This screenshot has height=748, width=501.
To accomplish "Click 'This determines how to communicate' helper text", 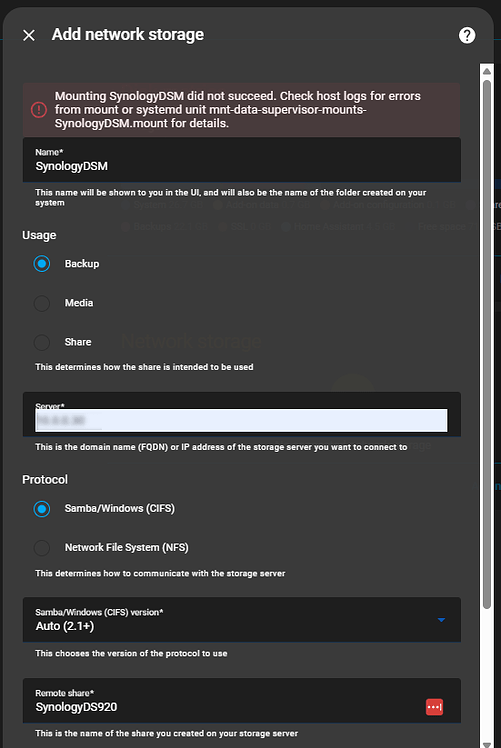I will pos(160,573).
